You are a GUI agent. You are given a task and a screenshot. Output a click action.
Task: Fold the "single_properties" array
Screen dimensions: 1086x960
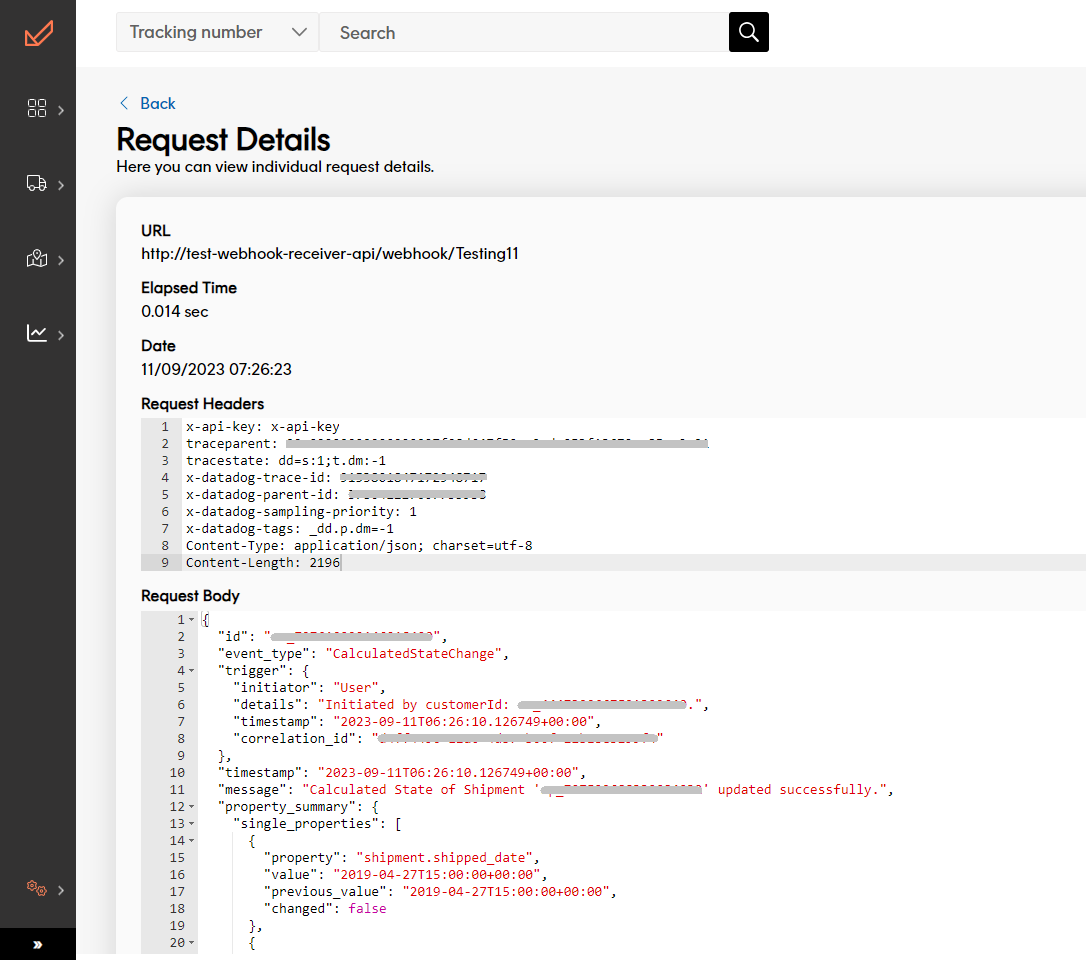192,823
